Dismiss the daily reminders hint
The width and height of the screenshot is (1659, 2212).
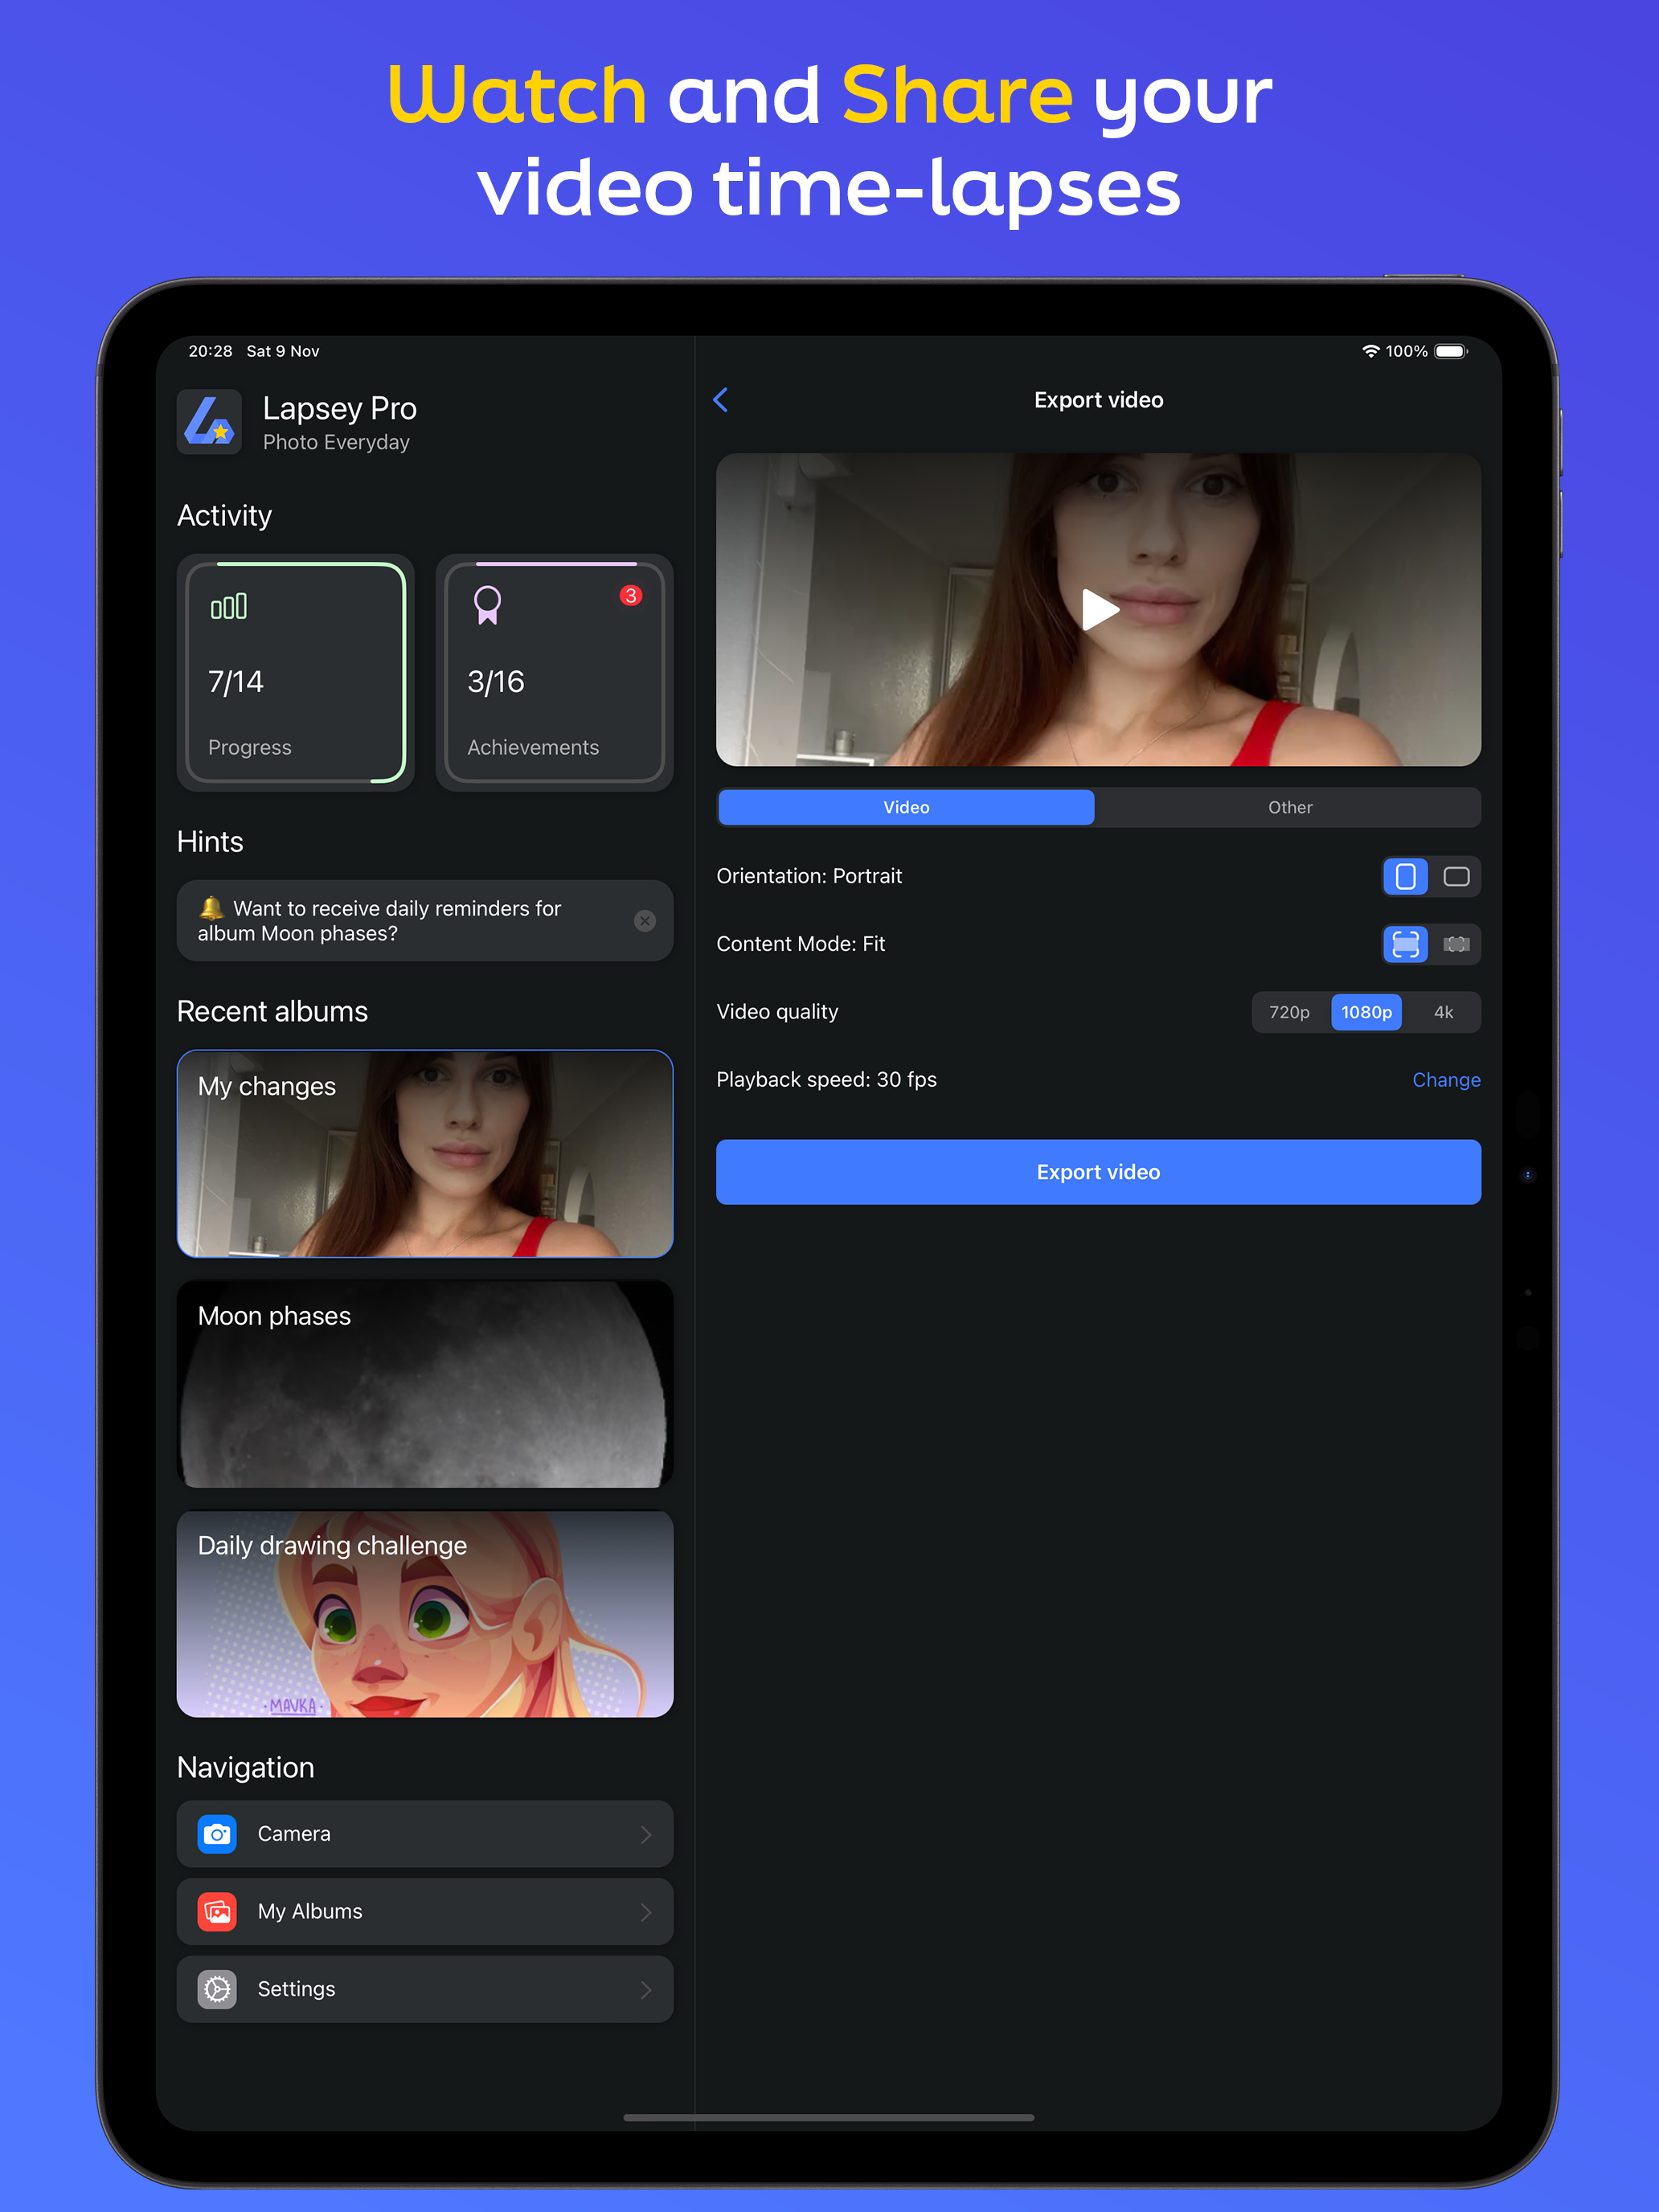pos(645,921)
